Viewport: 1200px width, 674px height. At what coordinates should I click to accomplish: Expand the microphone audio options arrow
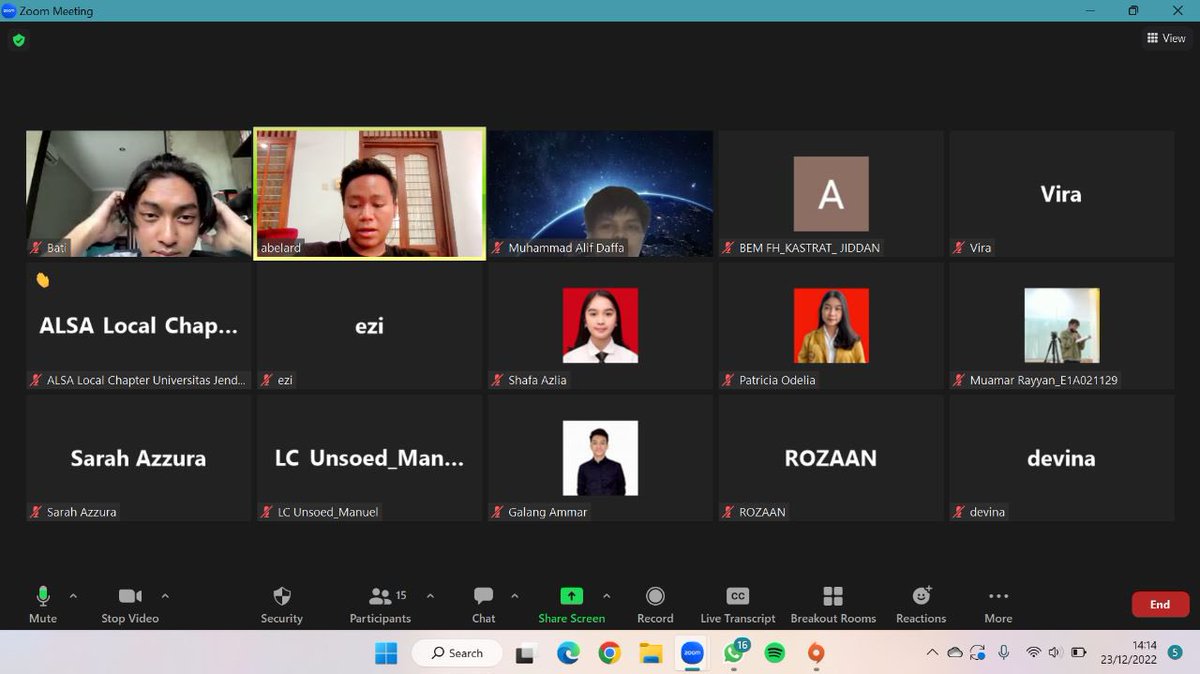(x=73, y=596)
